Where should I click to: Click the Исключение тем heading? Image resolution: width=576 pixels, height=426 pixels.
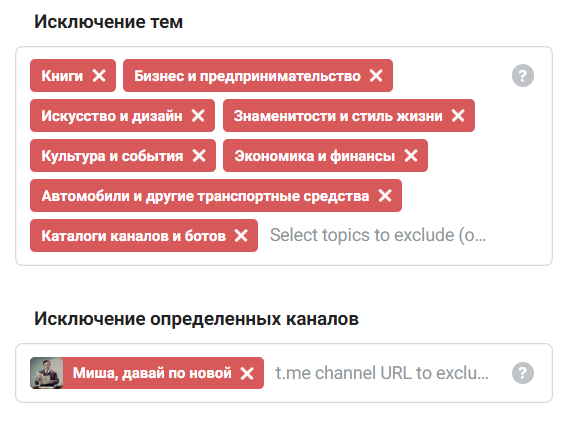pos(108,22)
